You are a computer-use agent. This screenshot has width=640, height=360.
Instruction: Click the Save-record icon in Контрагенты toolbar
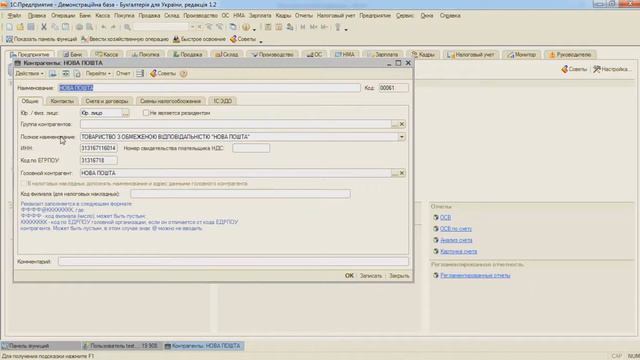(x=53, y=73)
